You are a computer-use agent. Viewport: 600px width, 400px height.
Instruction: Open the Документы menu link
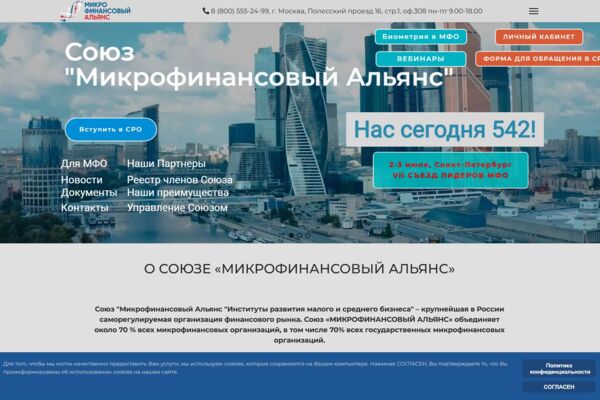pos(89,193)
